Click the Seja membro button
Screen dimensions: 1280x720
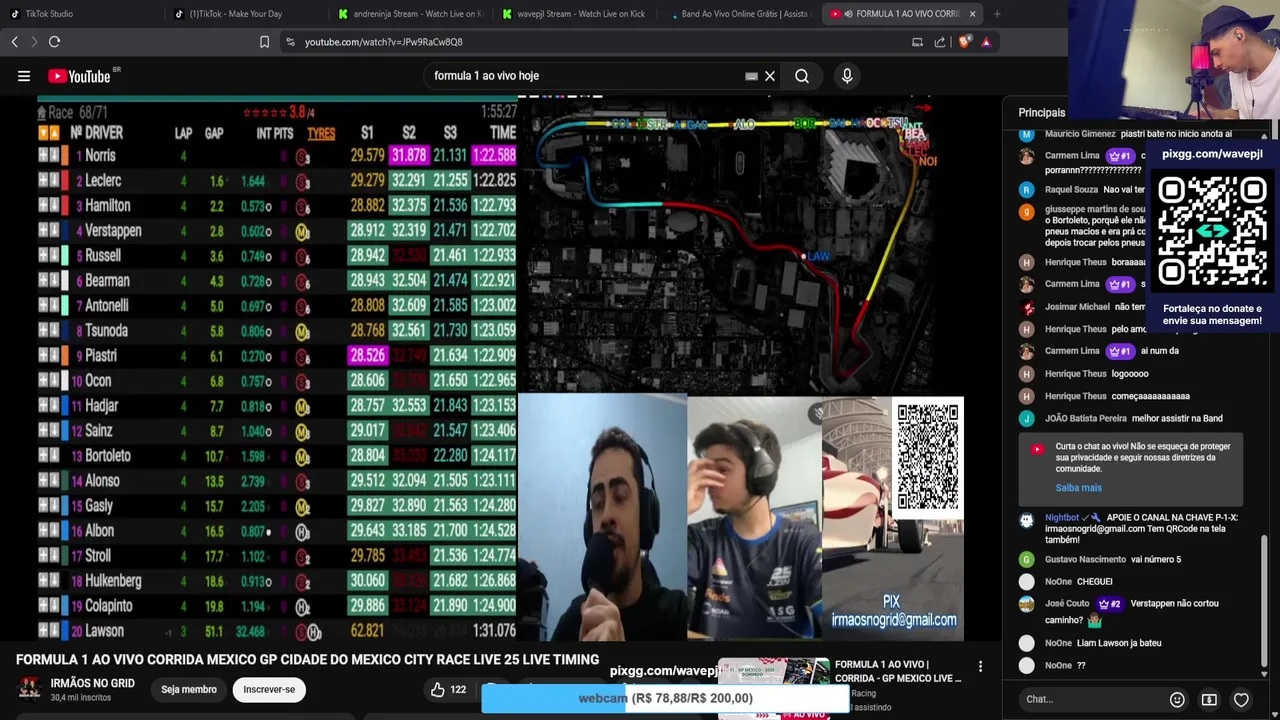[189, 689]
